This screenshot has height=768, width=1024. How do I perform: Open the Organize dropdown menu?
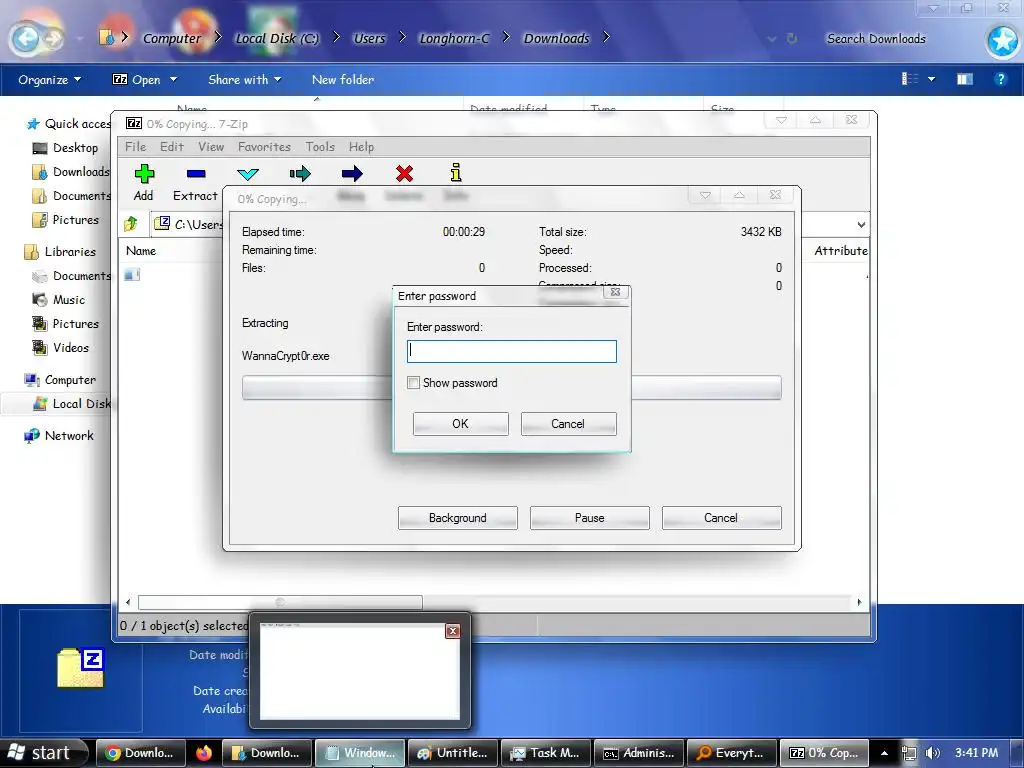(x=50, y=80)
